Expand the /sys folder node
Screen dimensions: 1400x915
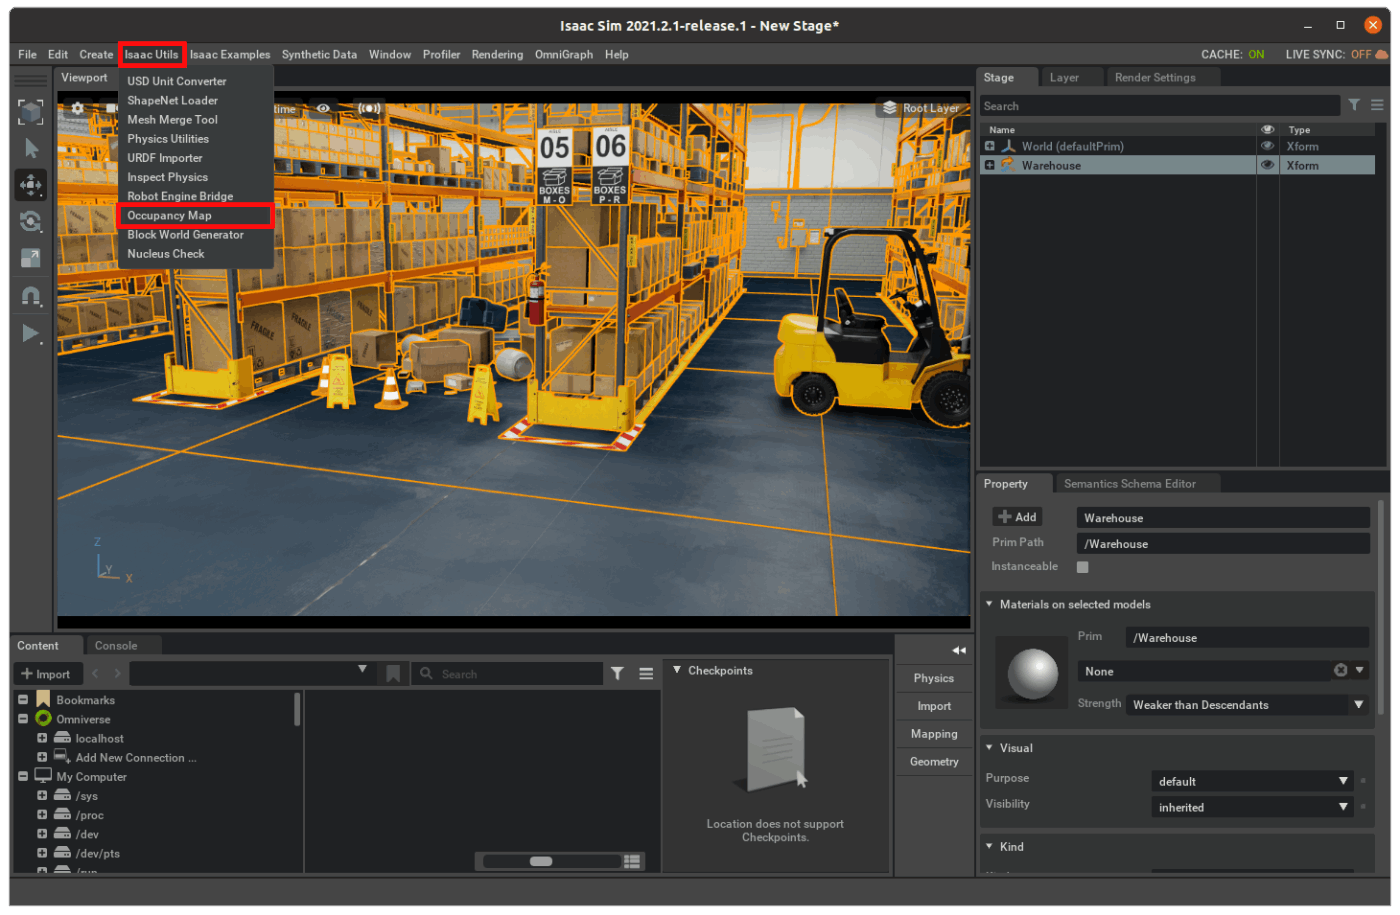tap(42, 796)
